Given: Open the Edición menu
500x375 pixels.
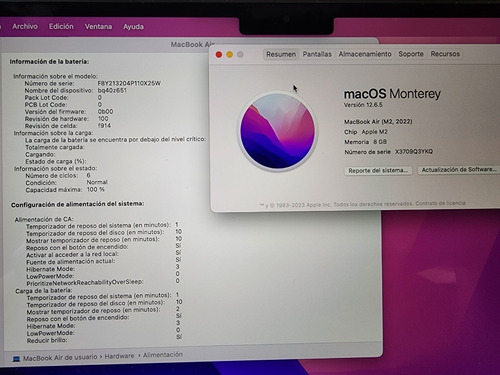Looking at the screenshot, I should click(61, 26).
